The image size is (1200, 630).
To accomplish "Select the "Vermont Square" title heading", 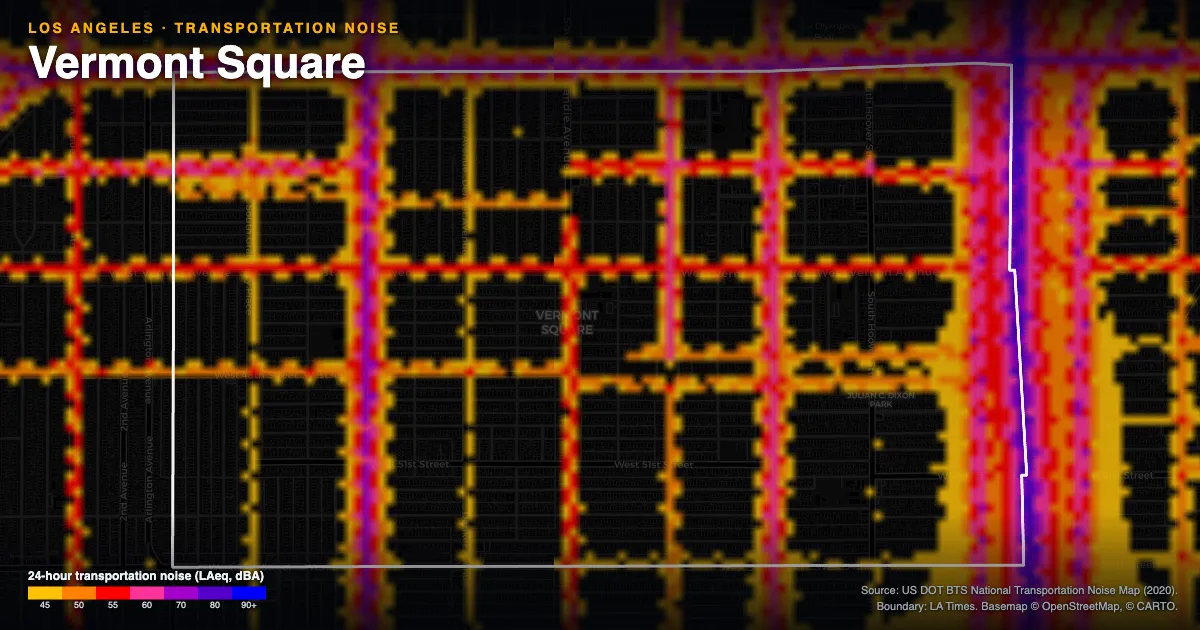I will [197, 63].
